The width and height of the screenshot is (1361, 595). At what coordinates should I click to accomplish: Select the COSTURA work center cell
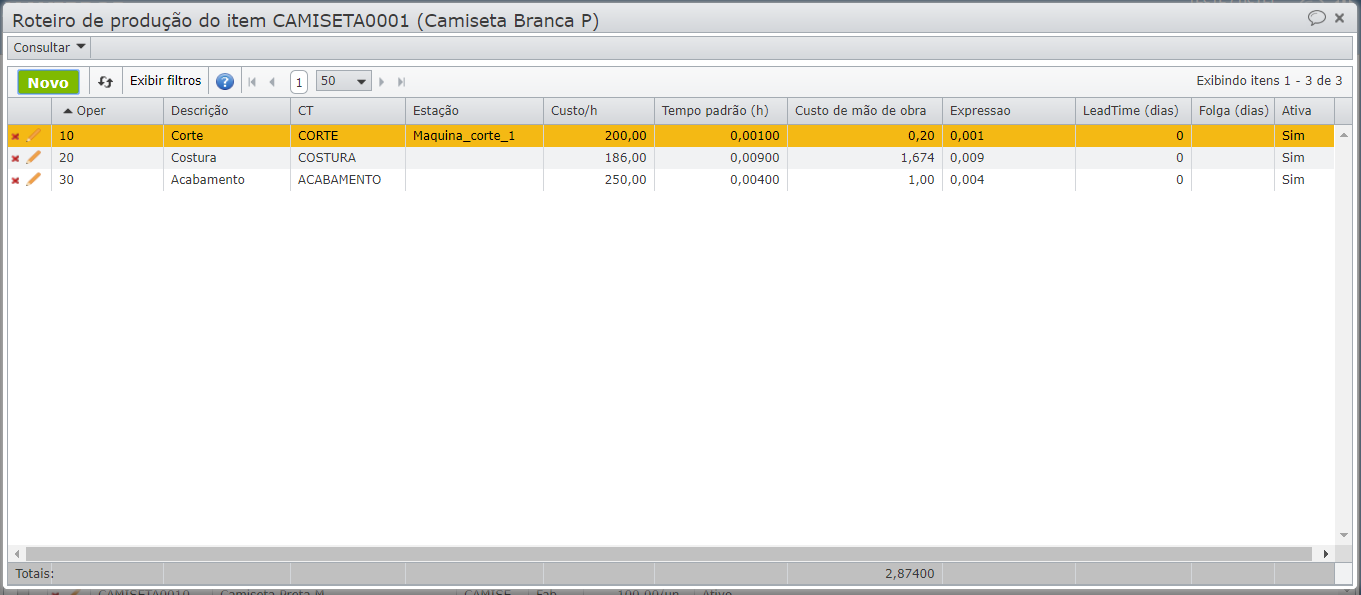348,158
